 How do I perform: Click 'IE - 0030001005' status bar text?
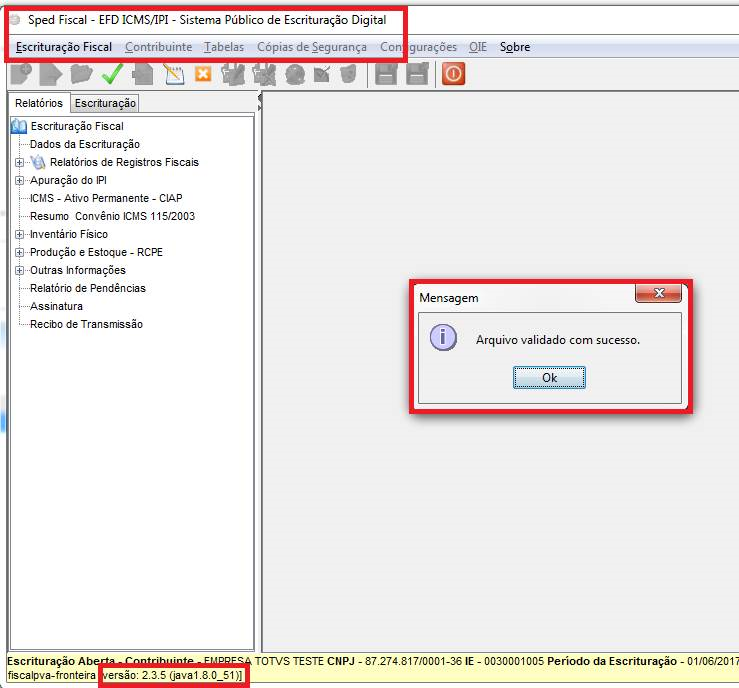tap(504, 661)
